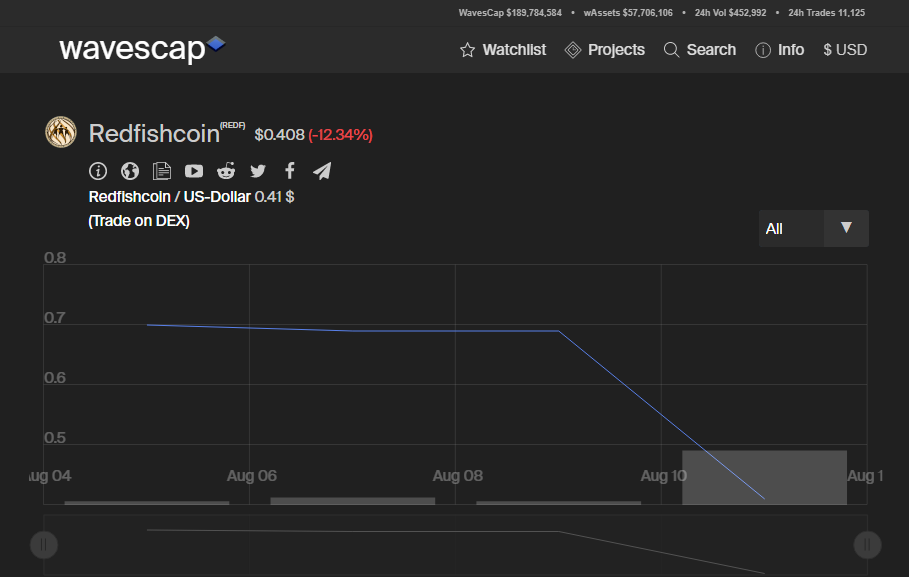Viewport: 909px width, 577px height.
Task: Click the 24h Trades 11,125 stat
Action: click(827, 13)
